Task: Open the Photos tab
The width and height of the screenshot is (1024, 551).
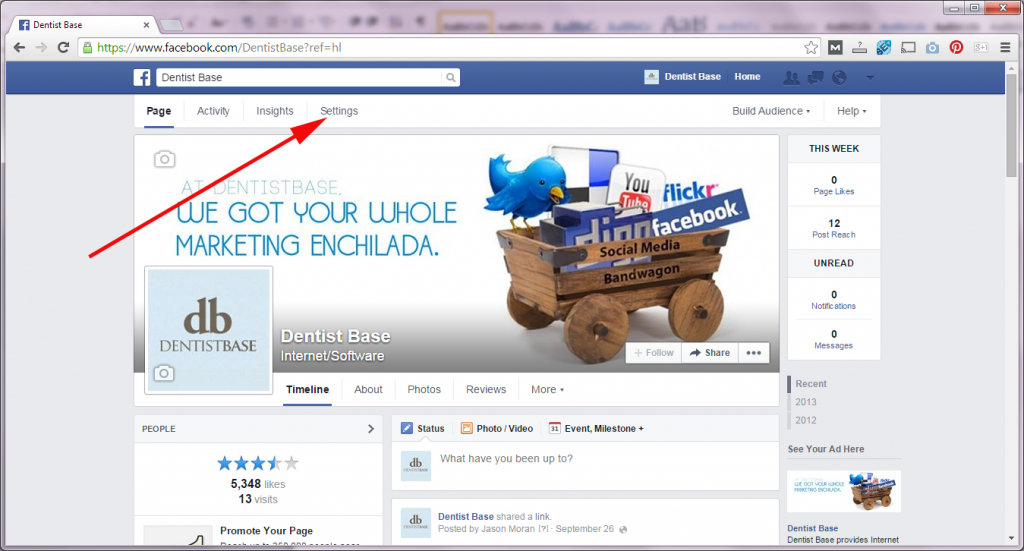Action: (x=424, y=389)
